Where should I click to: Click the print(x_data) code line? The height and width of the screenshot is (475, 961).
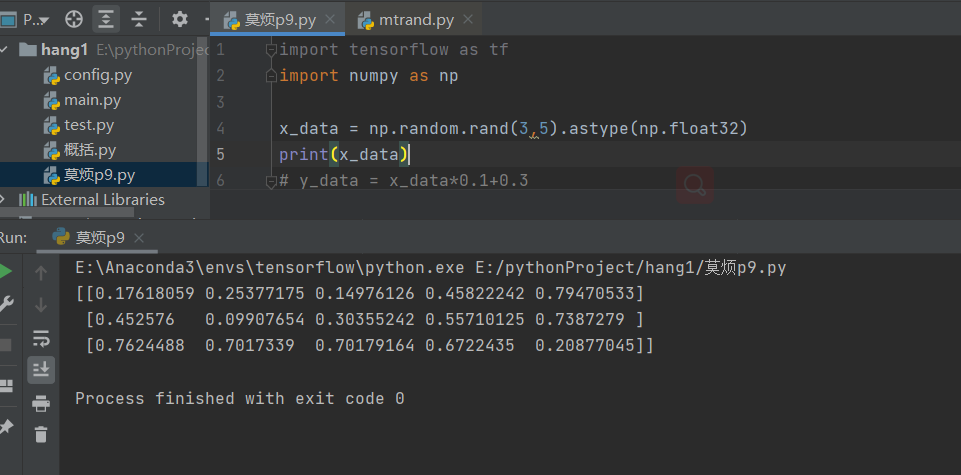[343, 154]
